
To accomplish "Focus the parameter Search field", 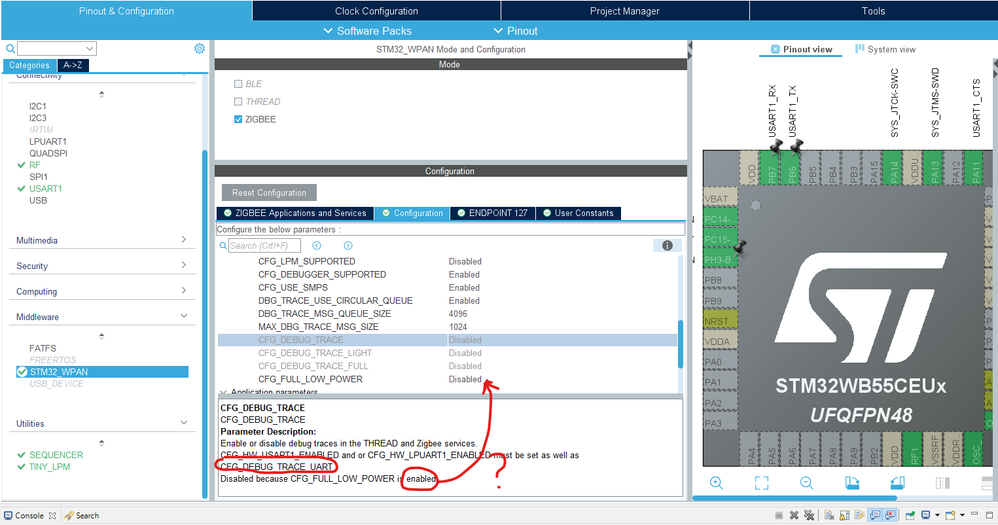I will point(264,246).
